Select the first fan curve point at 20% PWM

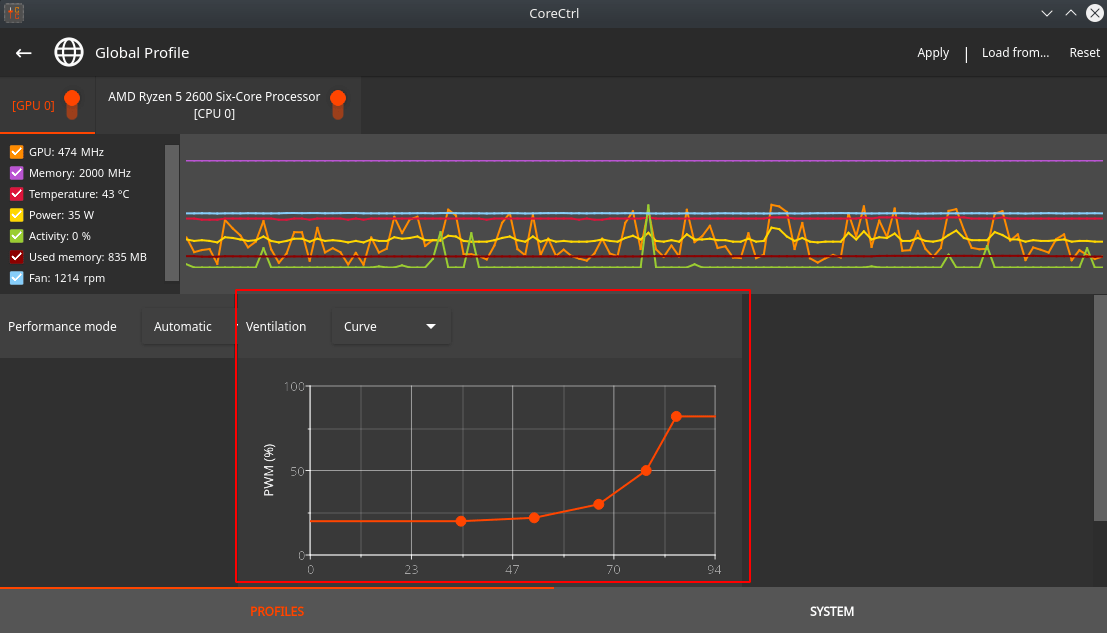pos(461,522)
